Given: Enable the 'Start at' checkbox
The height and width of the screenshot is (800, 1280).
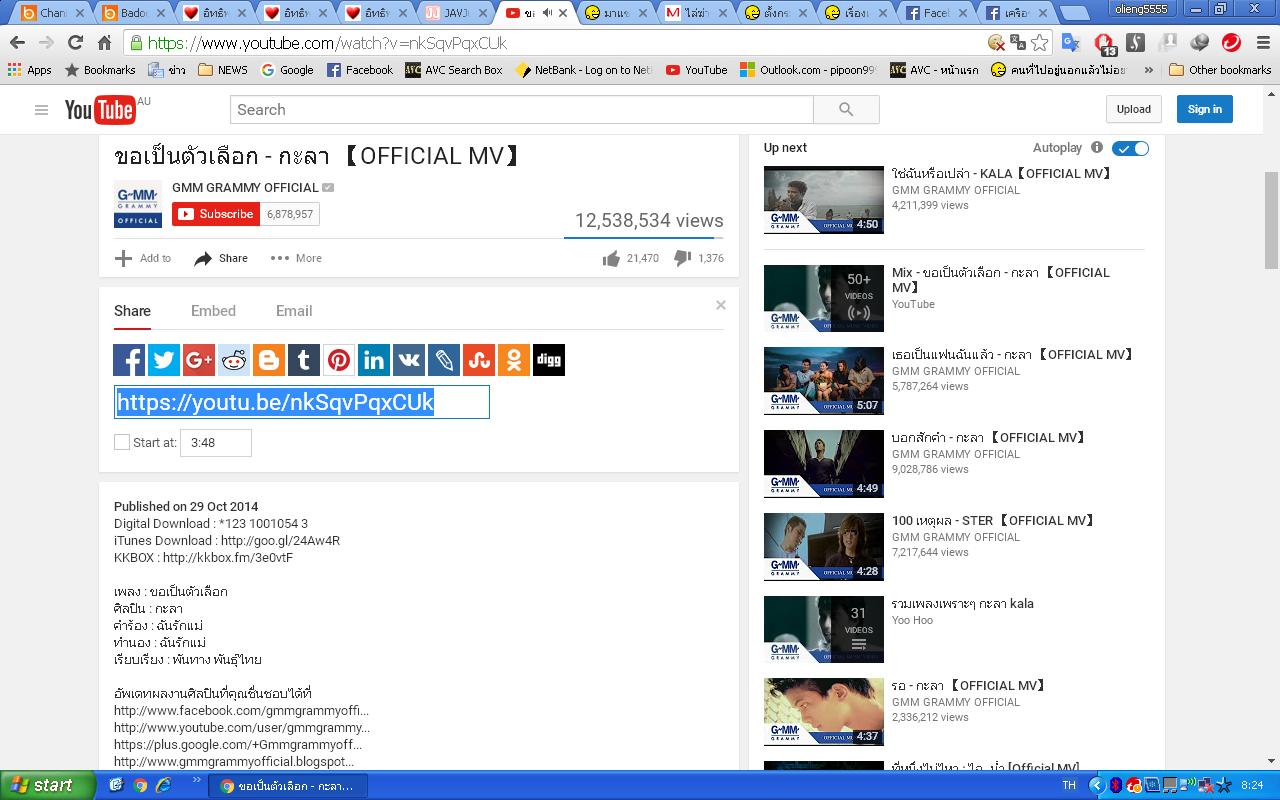Looking at the screenshot, I should pos(122,442).
